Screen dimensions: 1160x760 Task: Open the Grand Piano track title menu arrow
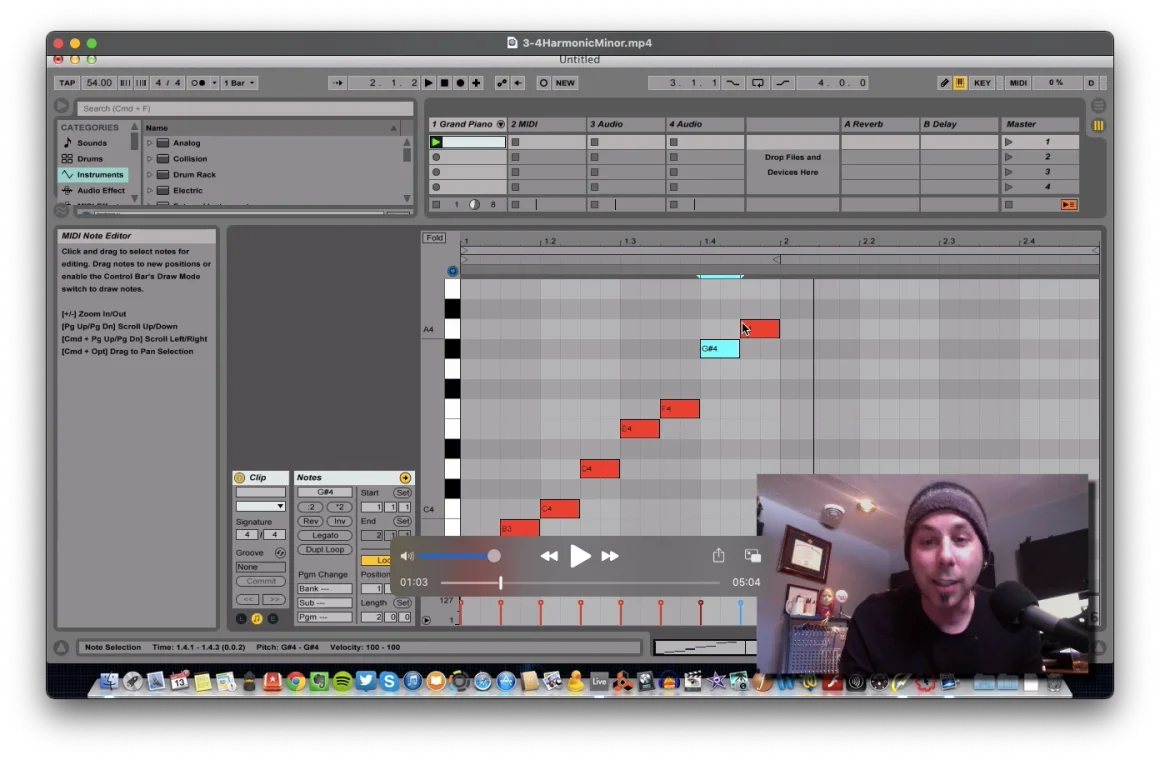point(501,124)
